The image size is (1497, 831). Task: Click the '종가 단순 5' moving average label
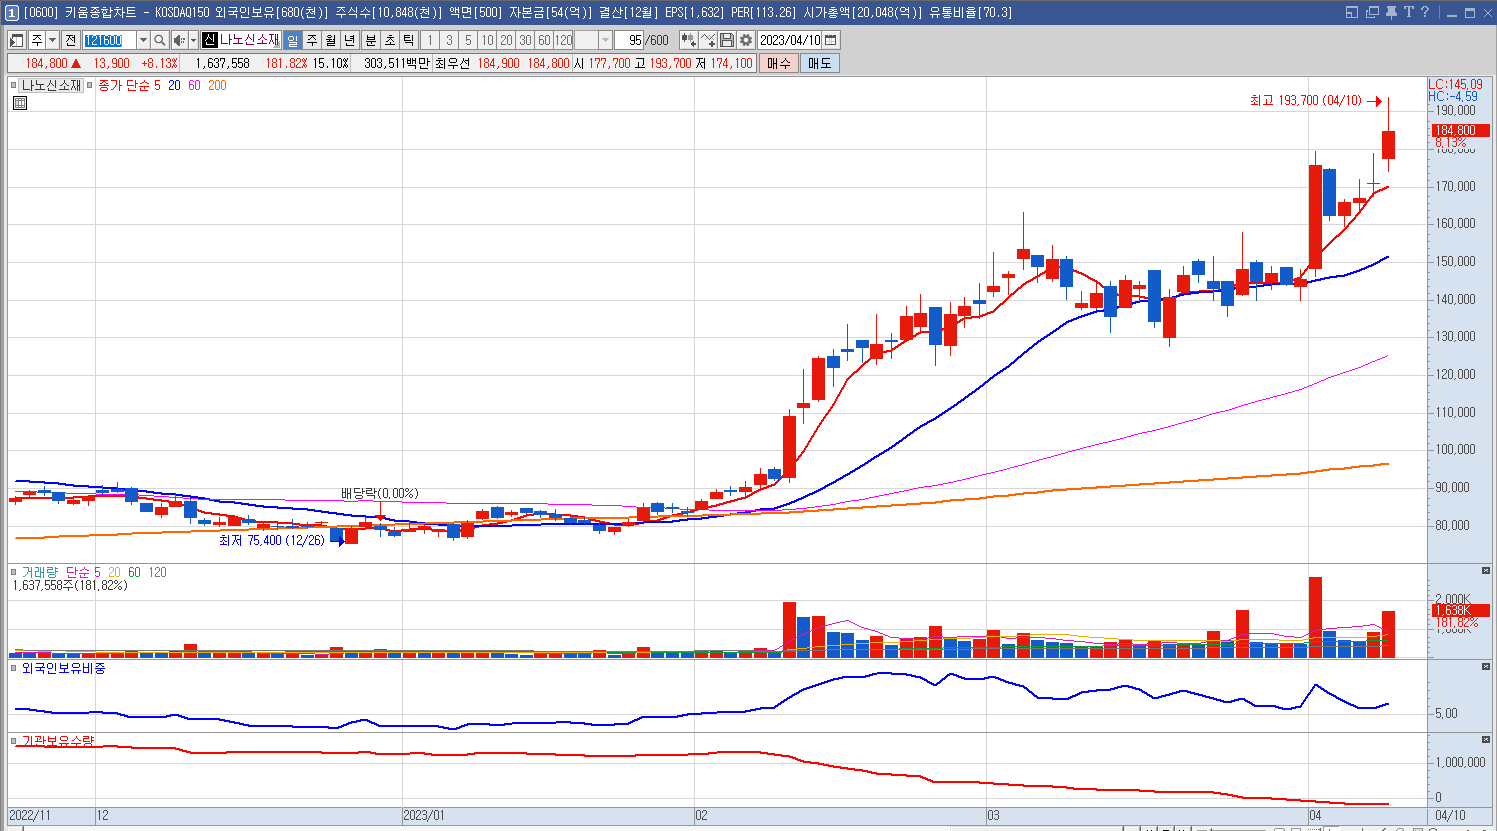pyautogui.click(x=129, y=86)
